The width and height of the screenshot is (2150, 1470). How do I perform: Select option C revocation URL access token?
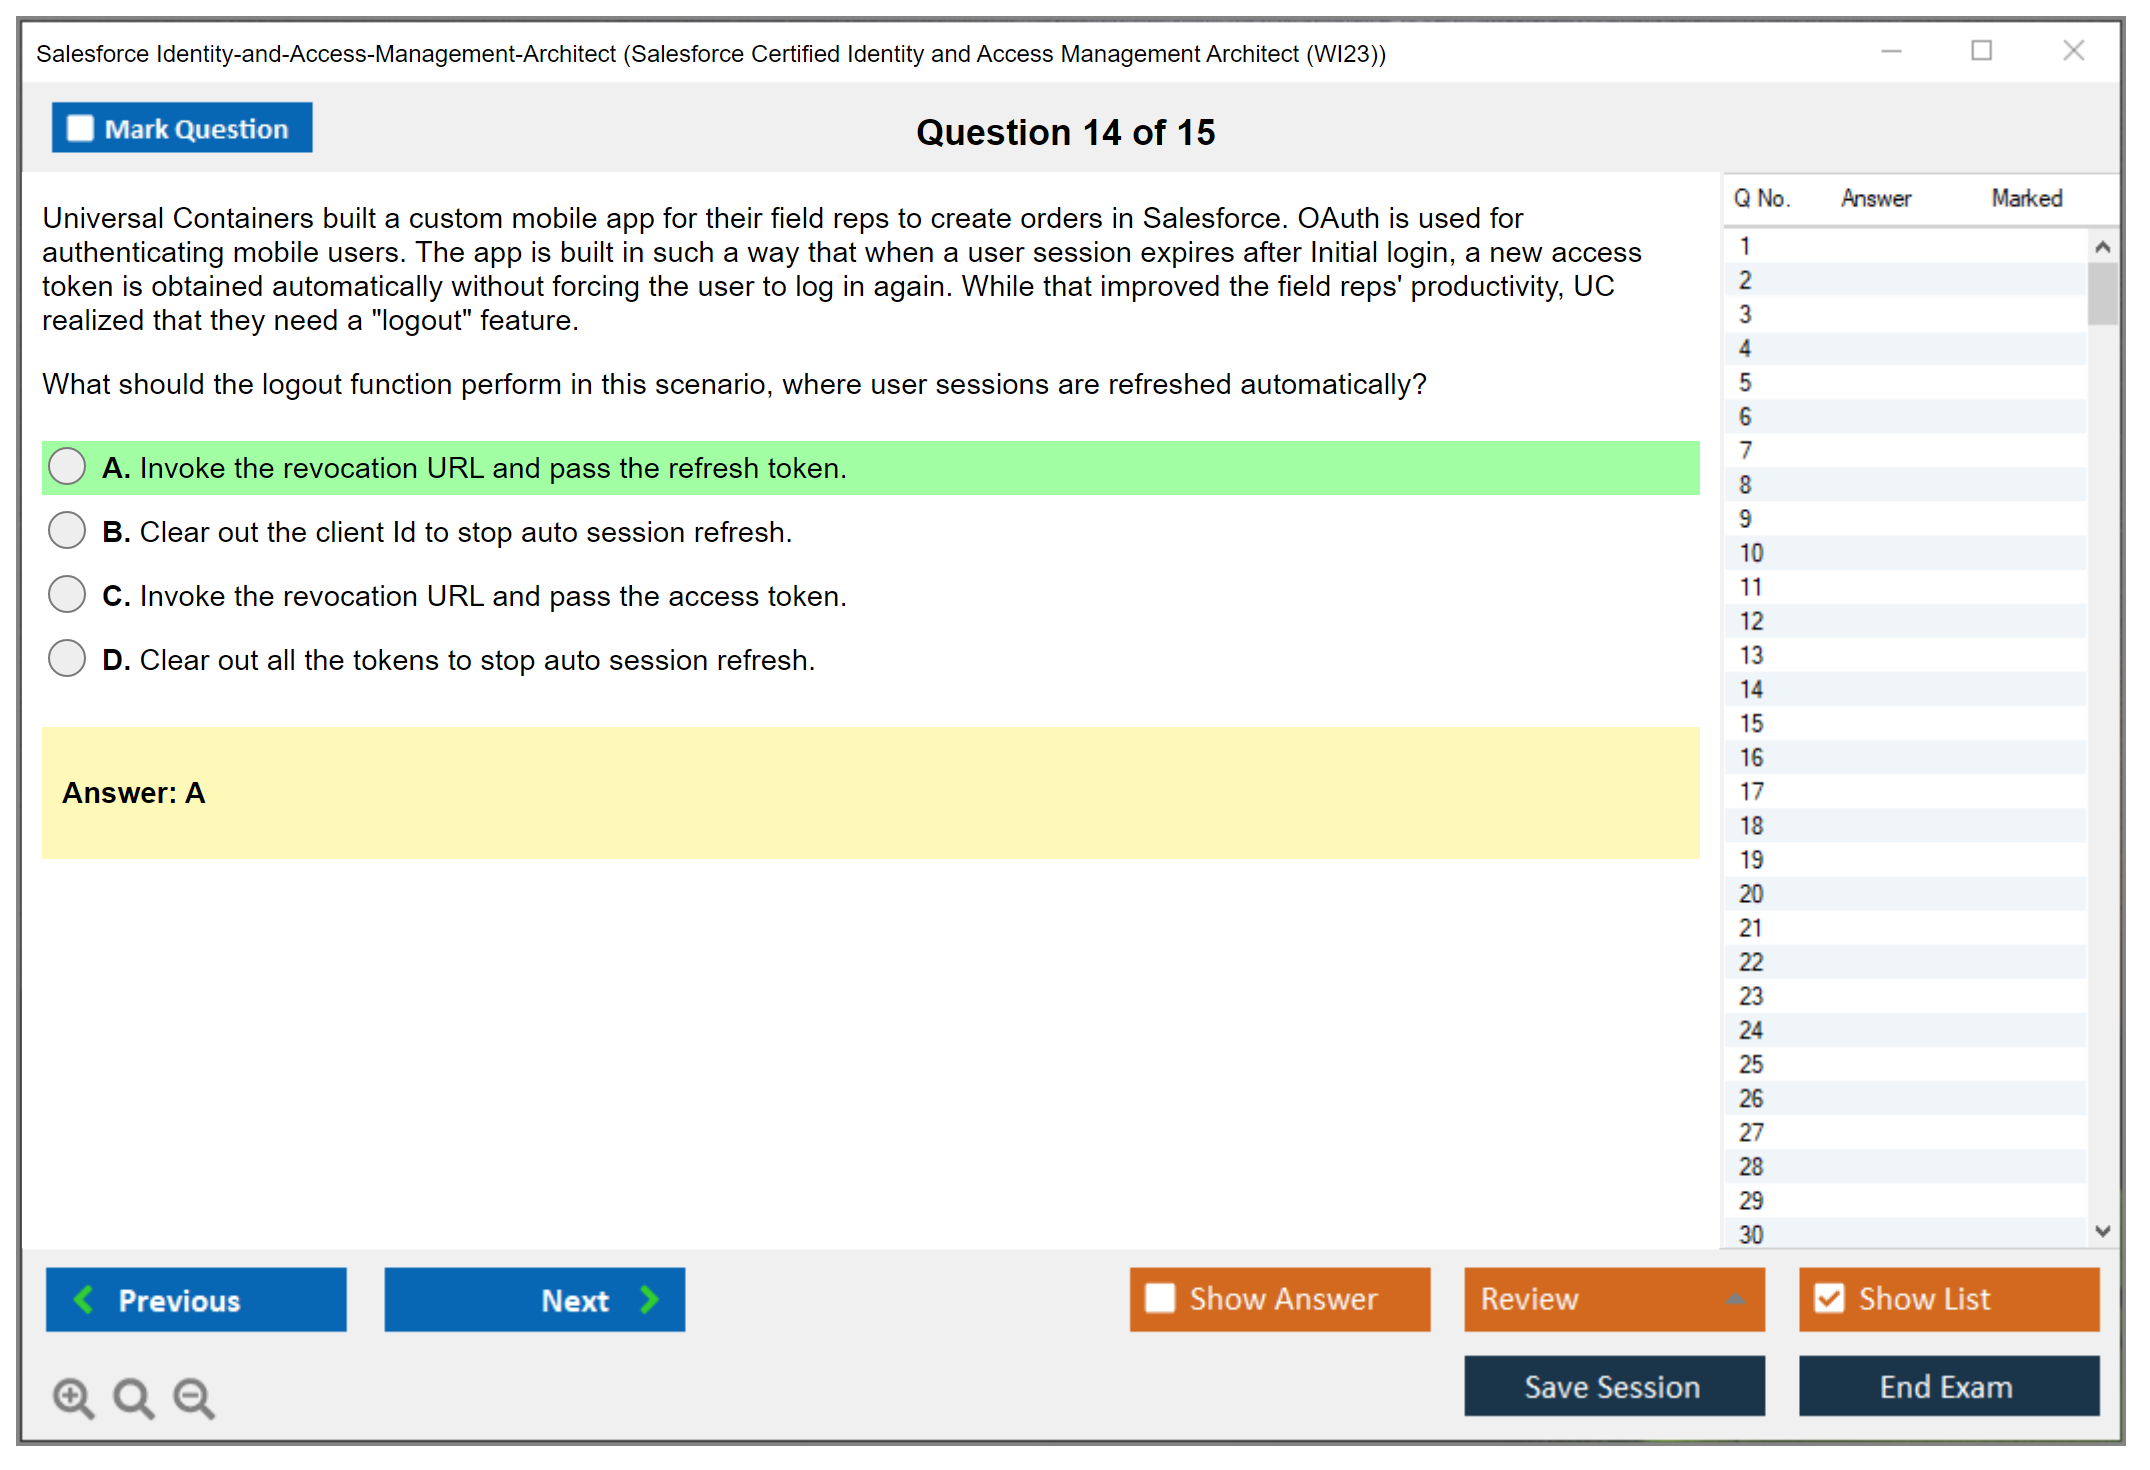click(67, 595)
